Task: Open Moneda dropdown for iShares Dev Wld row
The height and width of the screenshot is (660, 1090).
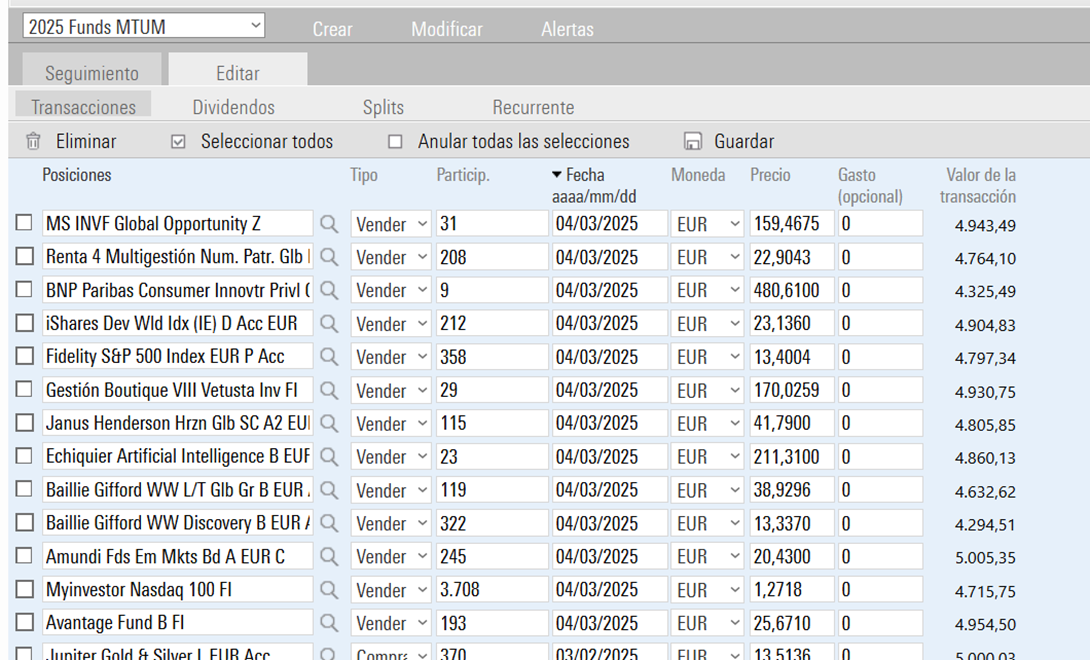Action: pos(707,324)
